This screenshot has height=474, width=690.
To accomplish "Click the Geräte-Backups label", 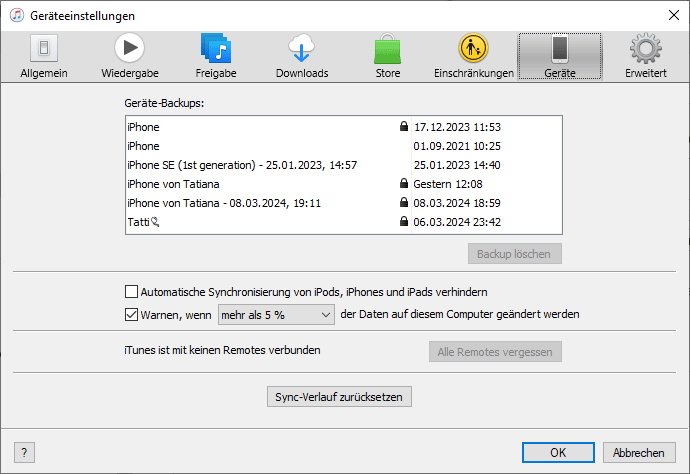I will (164, 103).
